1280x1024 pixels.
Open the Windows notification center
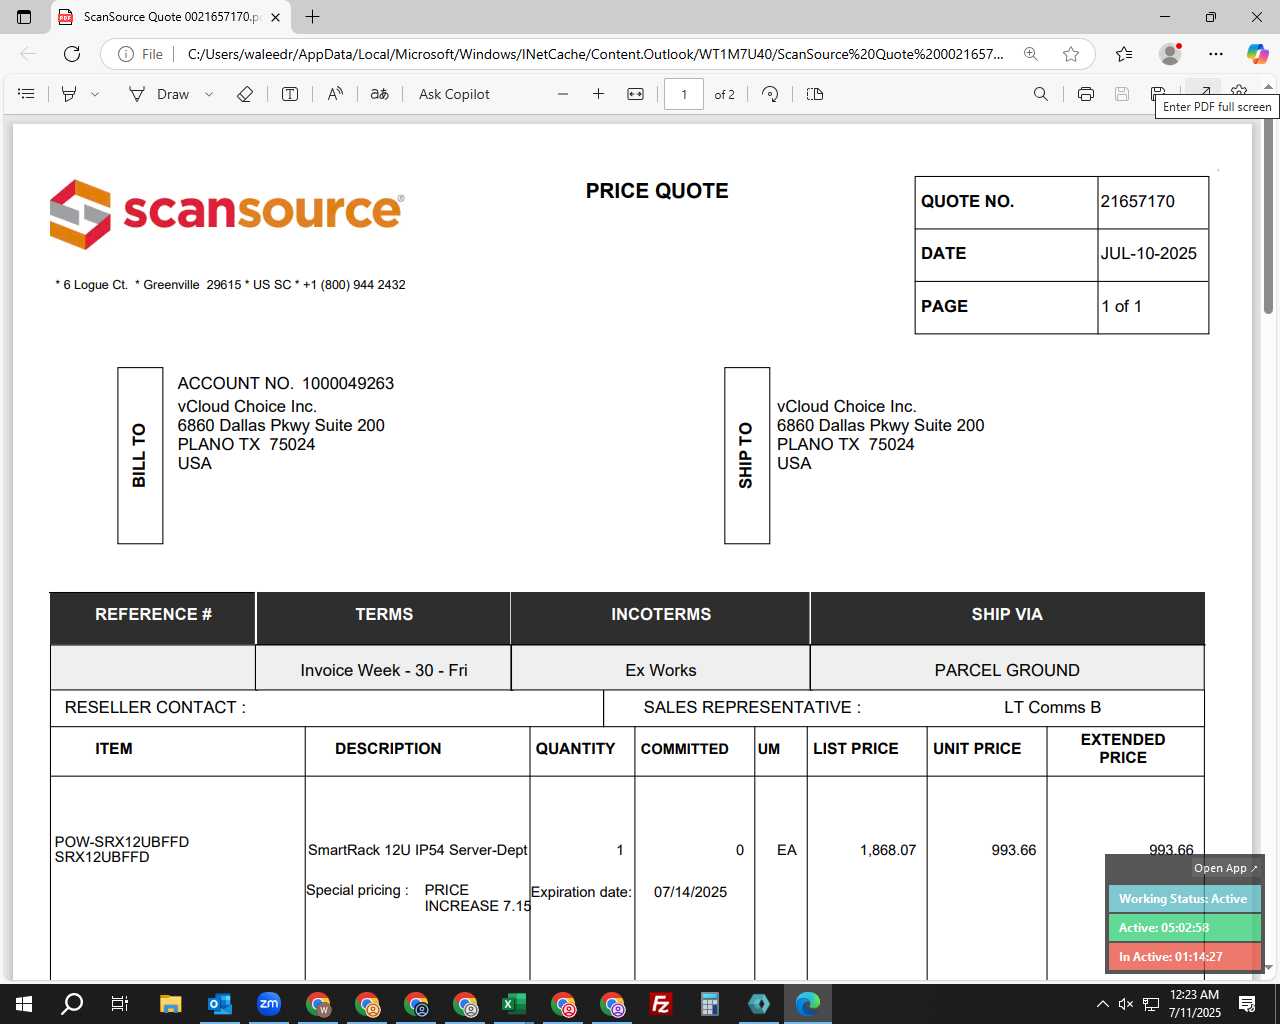1247,1004
